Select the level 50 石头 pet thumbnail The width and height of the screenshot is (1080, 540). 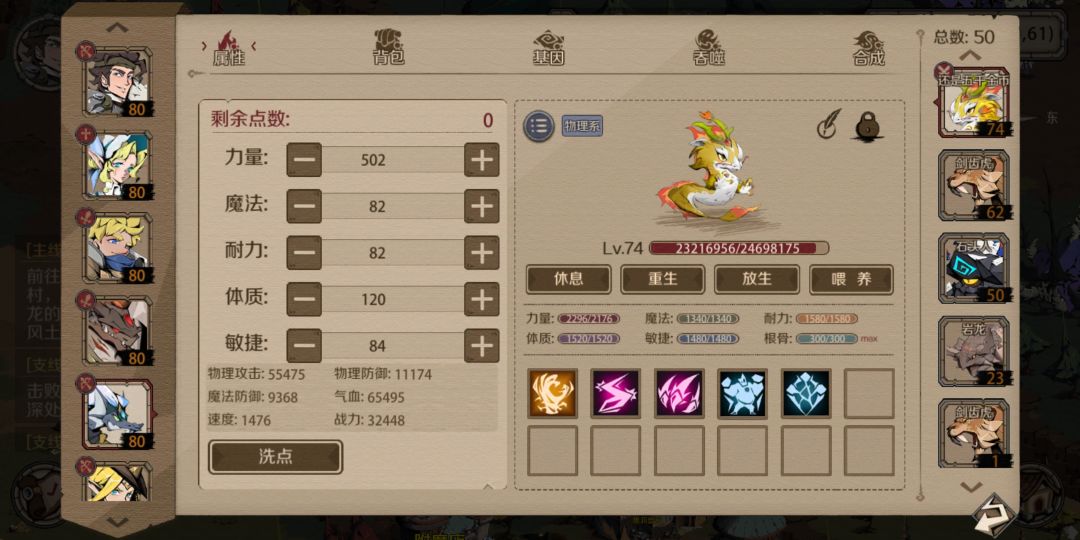pos(974,269)
